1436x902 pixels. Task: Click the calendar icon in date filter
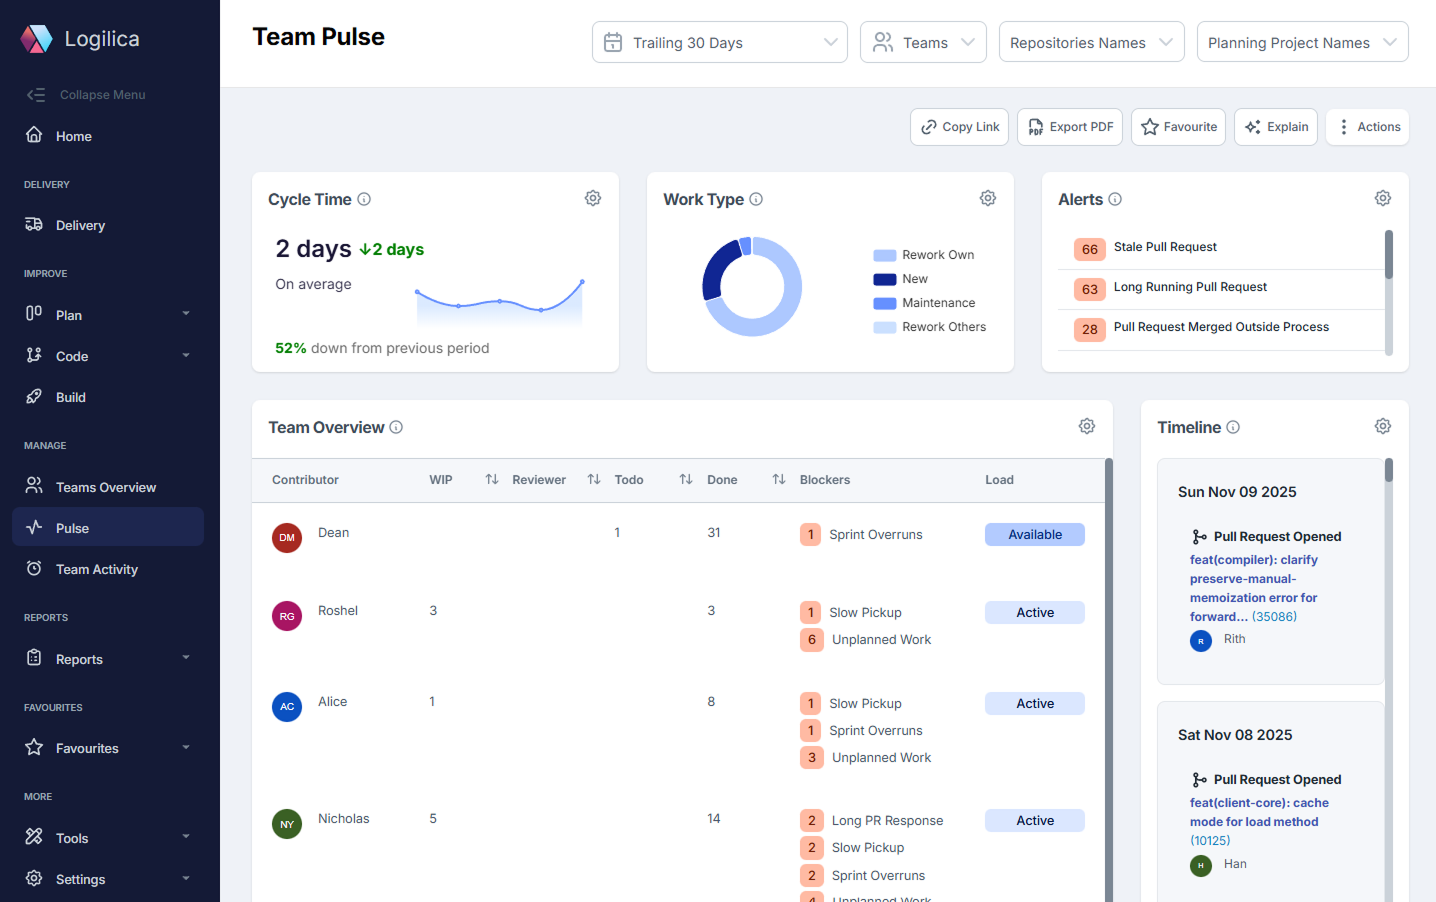pyautogui.click(x=613, y=43)
